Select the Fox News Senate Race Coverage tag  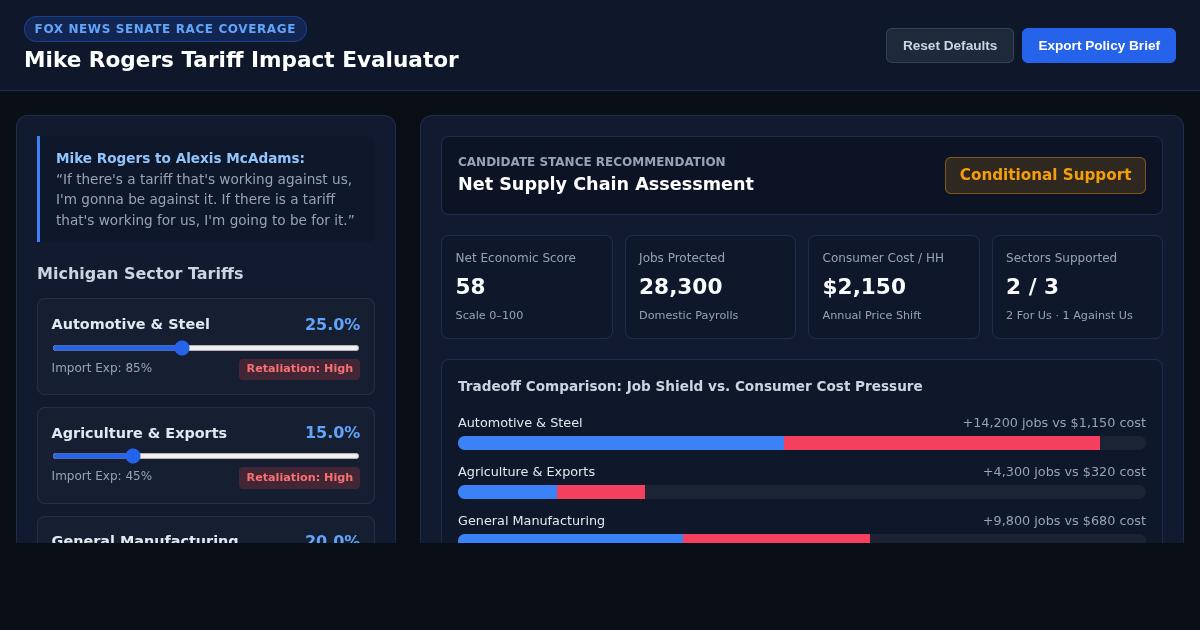click(x=165, y=29)
